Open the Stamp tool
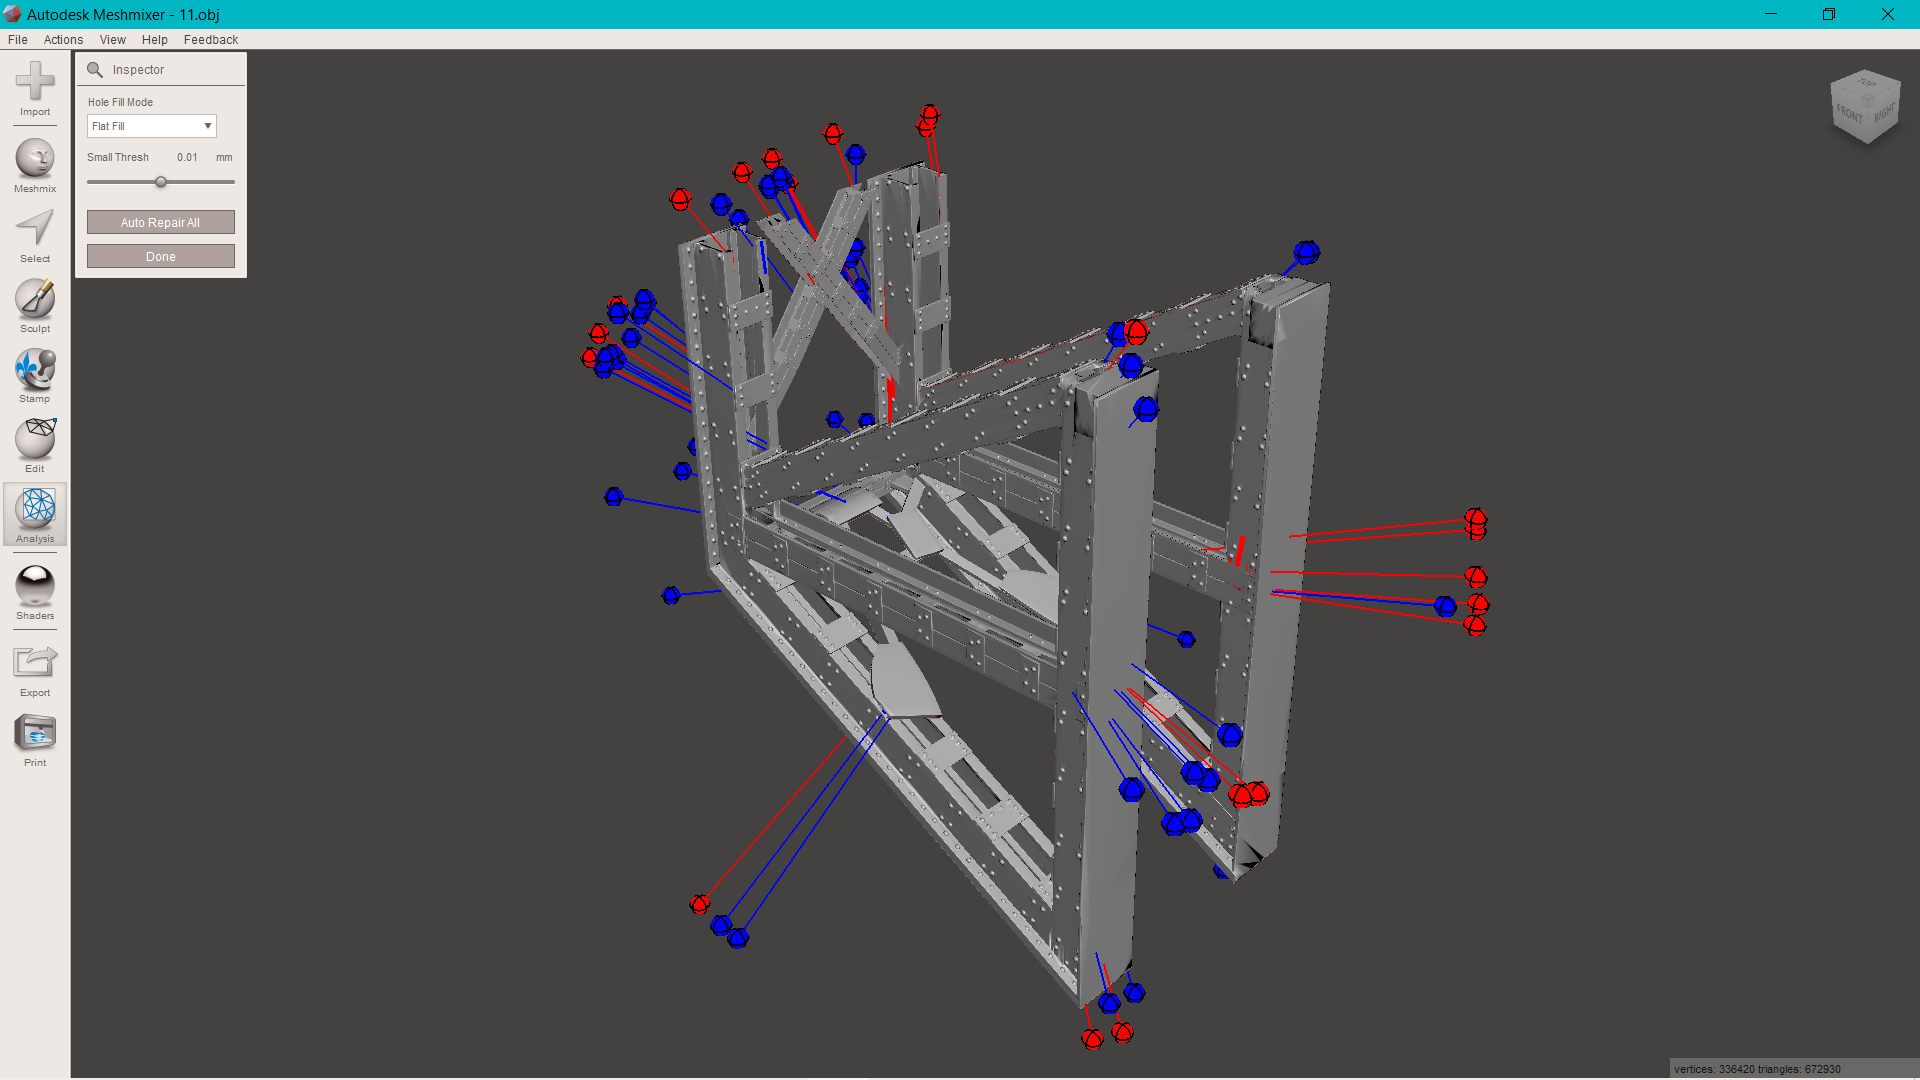This screenshot has width=1920, height=1080. coord(34,372)
